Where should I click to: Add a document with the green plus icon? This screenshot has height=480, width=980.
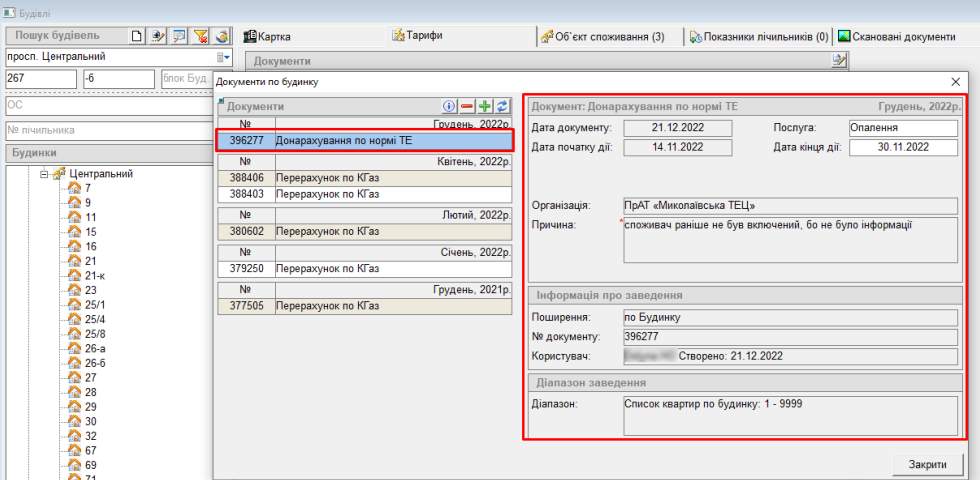pos(485,106)
